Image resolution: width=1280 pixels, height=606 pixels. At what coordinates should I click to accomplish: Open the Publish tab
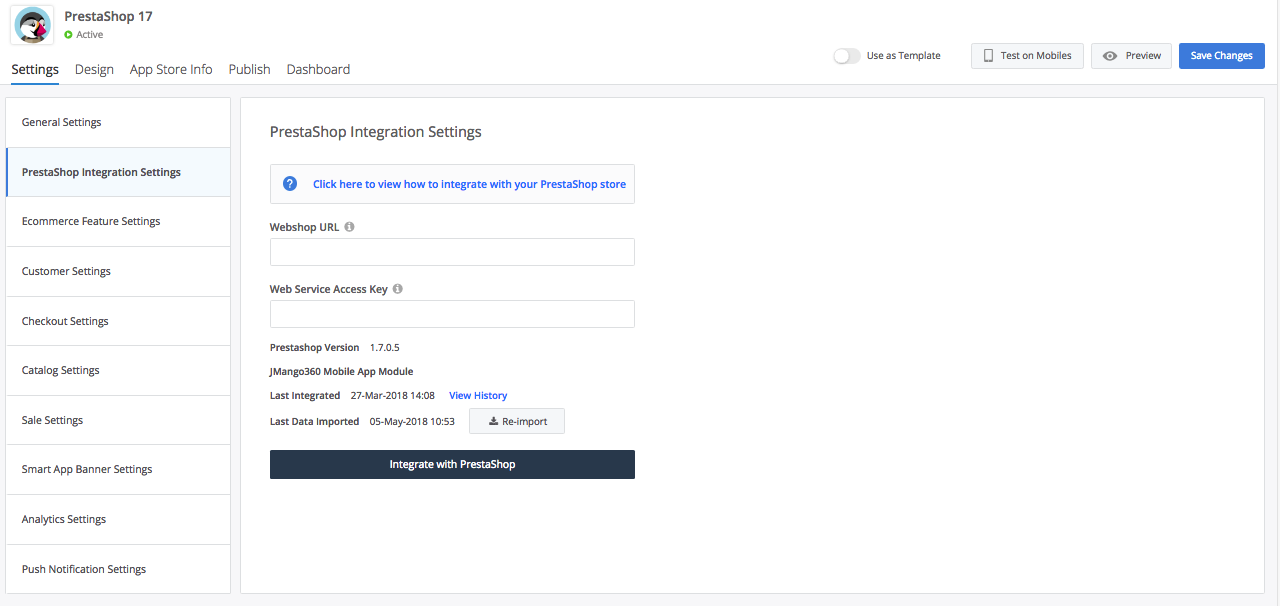point(249,69)
